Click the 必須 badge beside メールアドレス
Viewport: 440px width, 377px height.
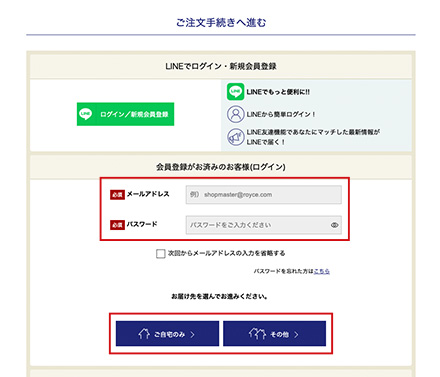tap(117, 195)
